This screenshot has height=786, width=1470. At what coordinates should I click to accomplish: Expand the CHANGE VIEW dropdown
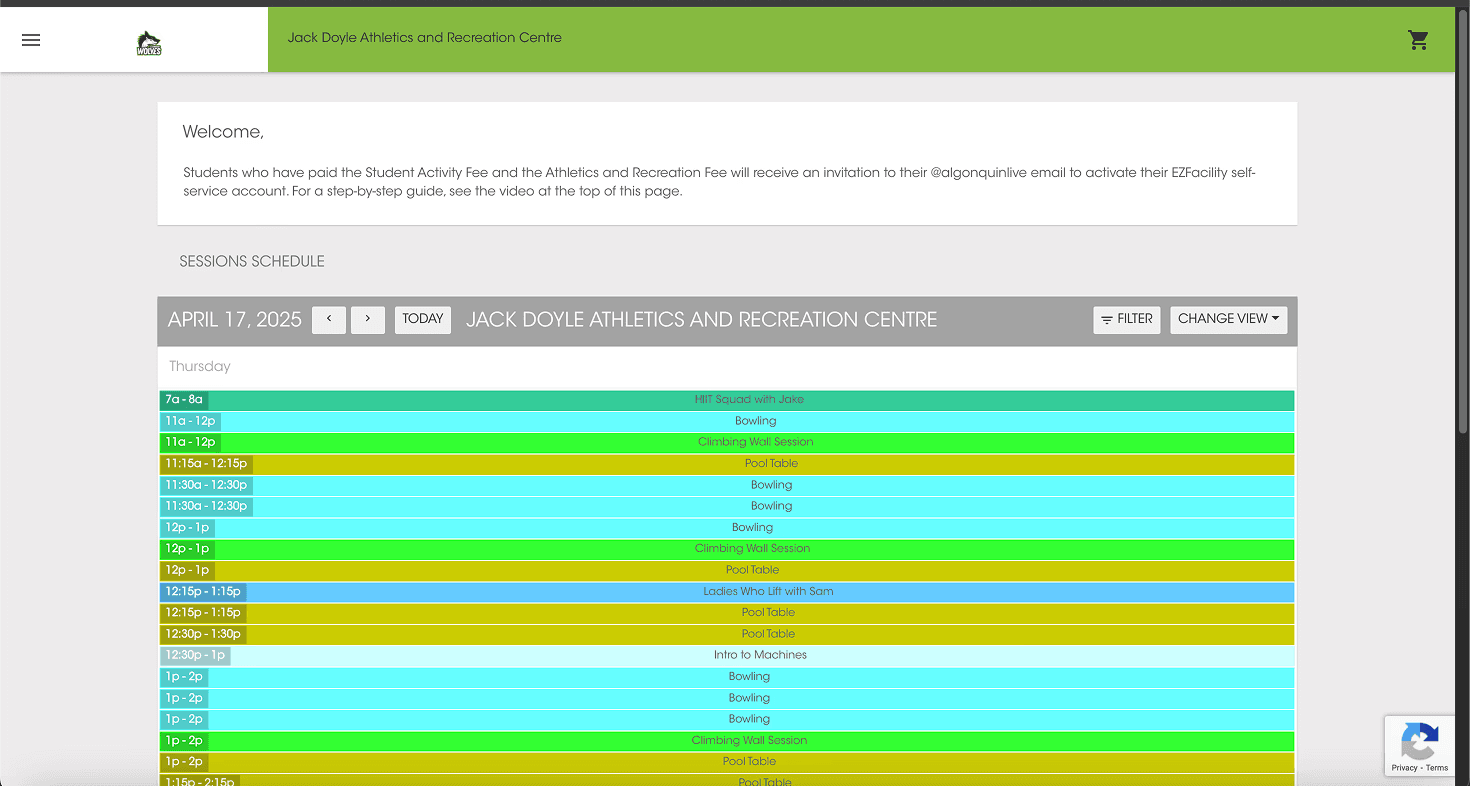(x=1229, y=319)
